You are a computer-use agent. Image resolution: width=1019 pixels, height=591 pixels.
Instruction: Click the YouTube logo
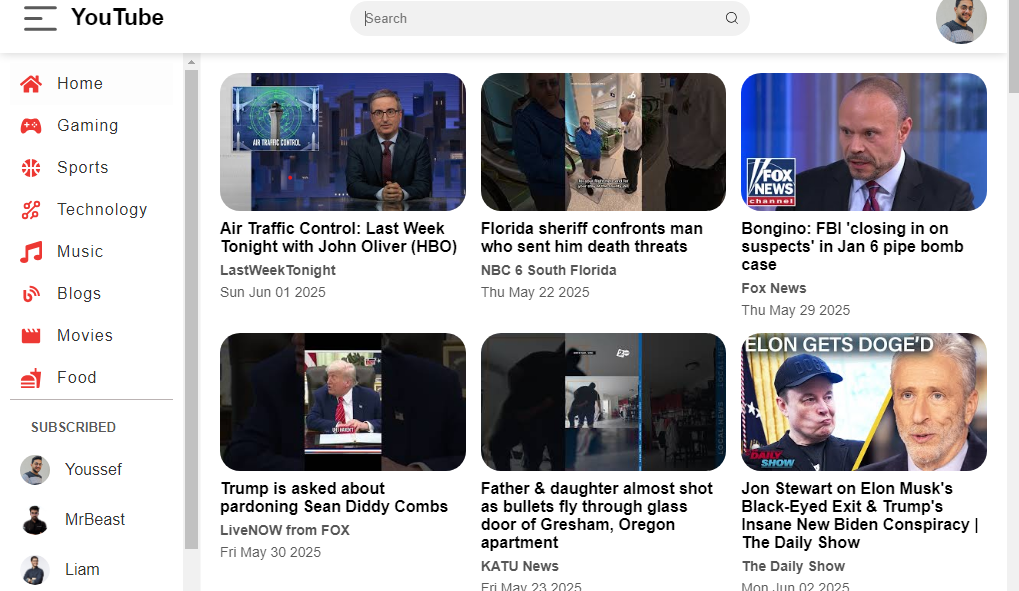click(116, 17)
